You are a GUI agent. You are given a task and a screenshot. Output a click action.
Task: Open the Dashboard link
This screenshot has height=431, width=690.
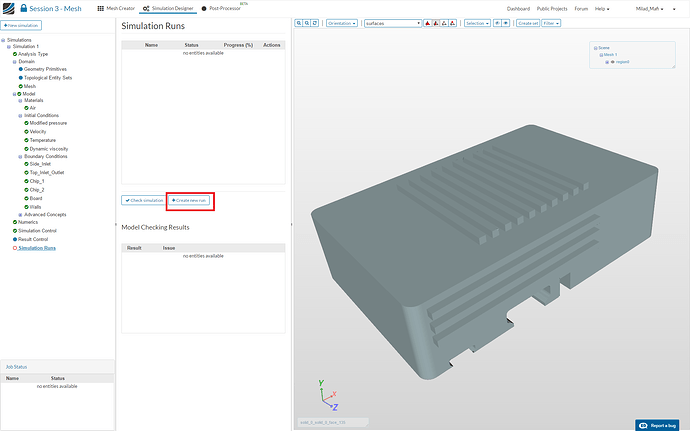[518, 9]
